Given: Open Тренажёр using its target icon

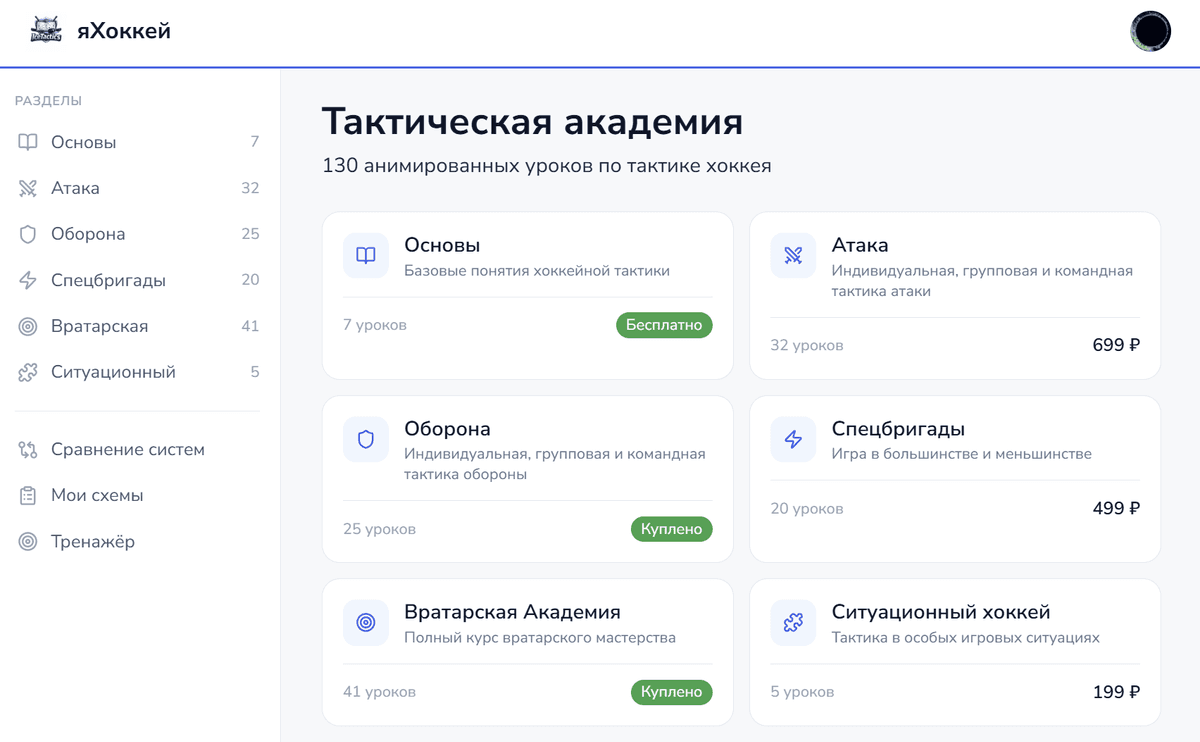Looking at the screenshot, I should [x=28, y=541].
